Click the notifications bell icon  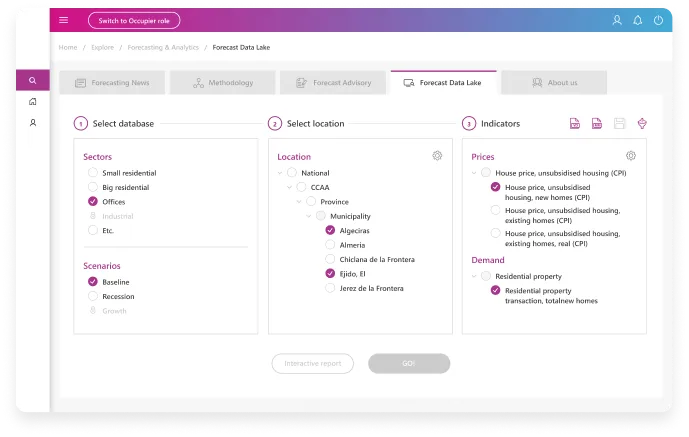[638, 20]
